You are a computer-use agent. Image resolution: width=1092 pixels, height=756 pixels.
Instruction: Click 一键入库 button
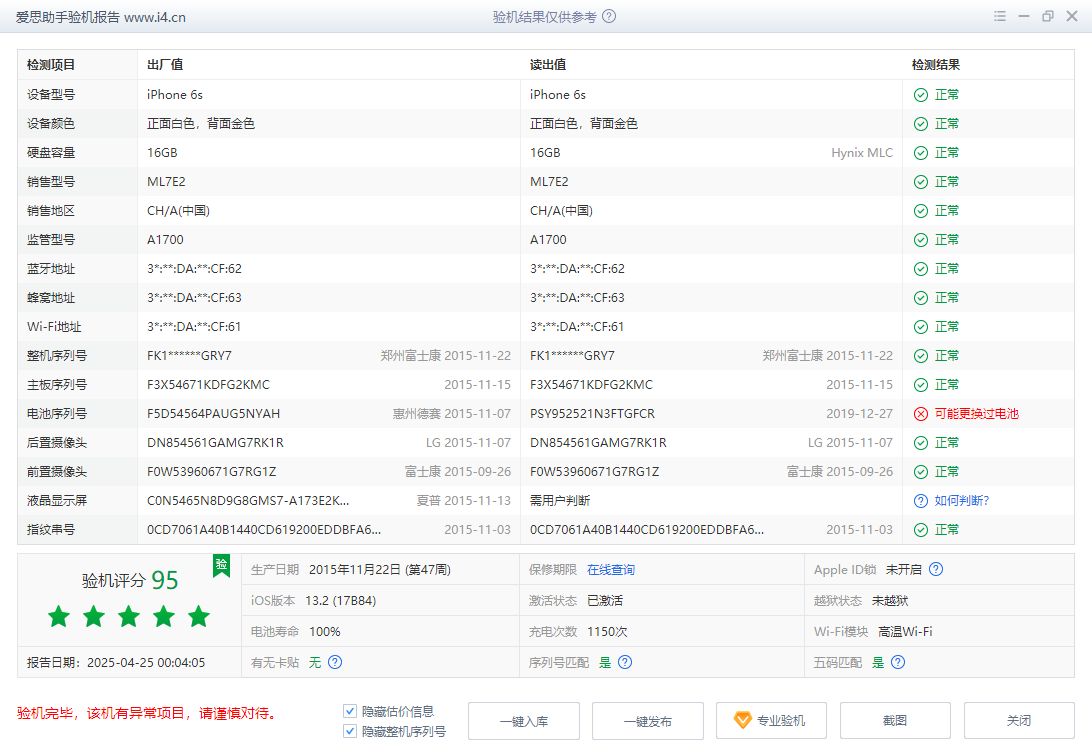point(524,721)
